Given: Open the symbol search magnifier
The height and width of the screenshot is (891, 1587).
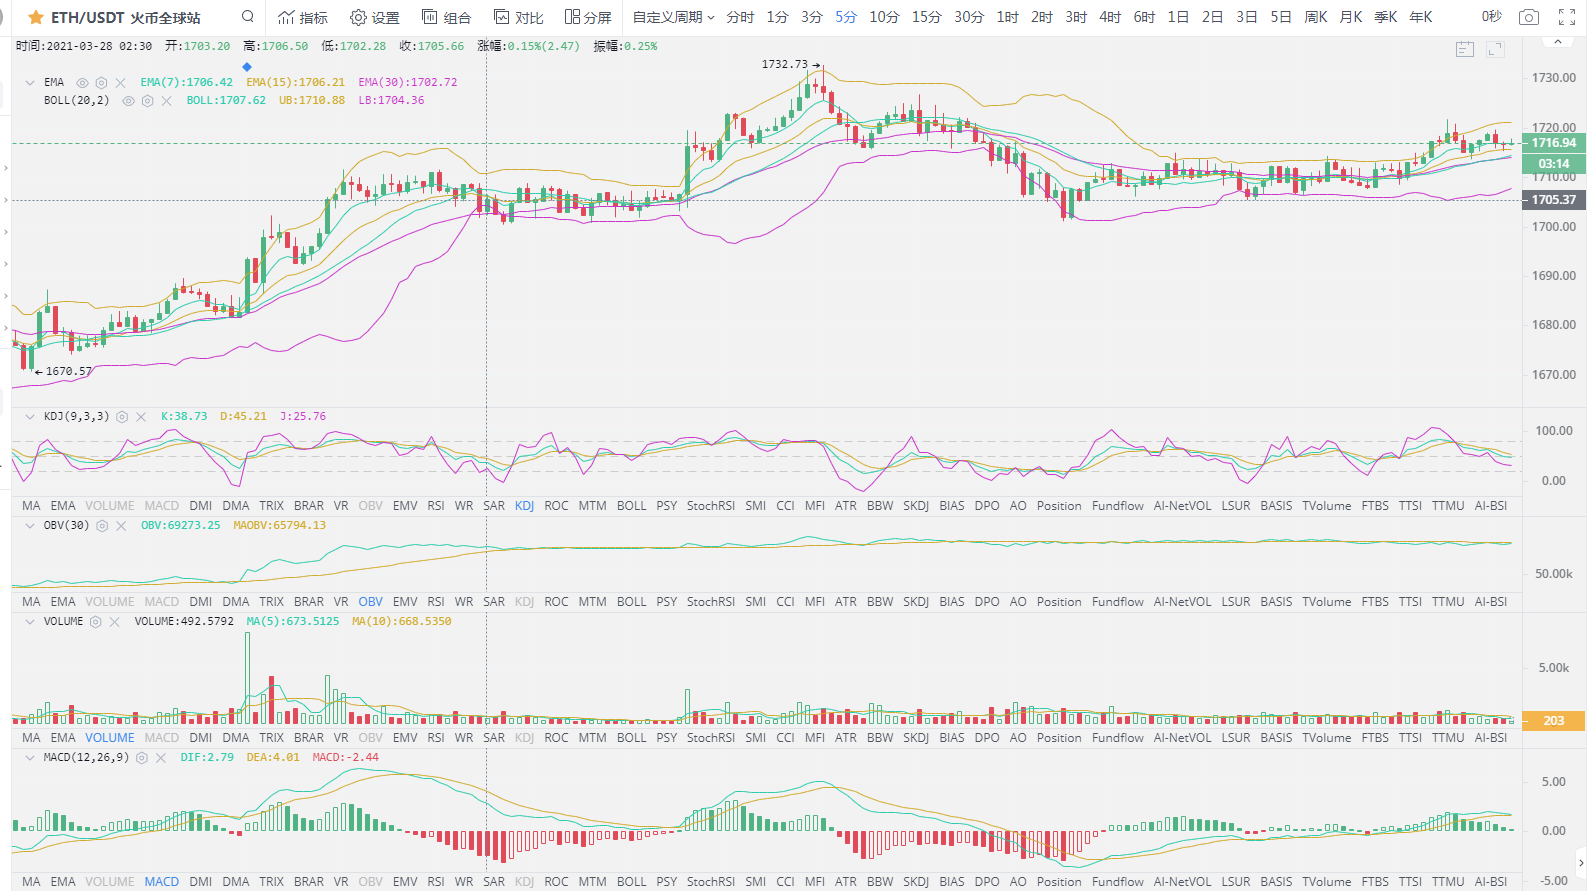Looking at the screenshot, I should [248, 17].
